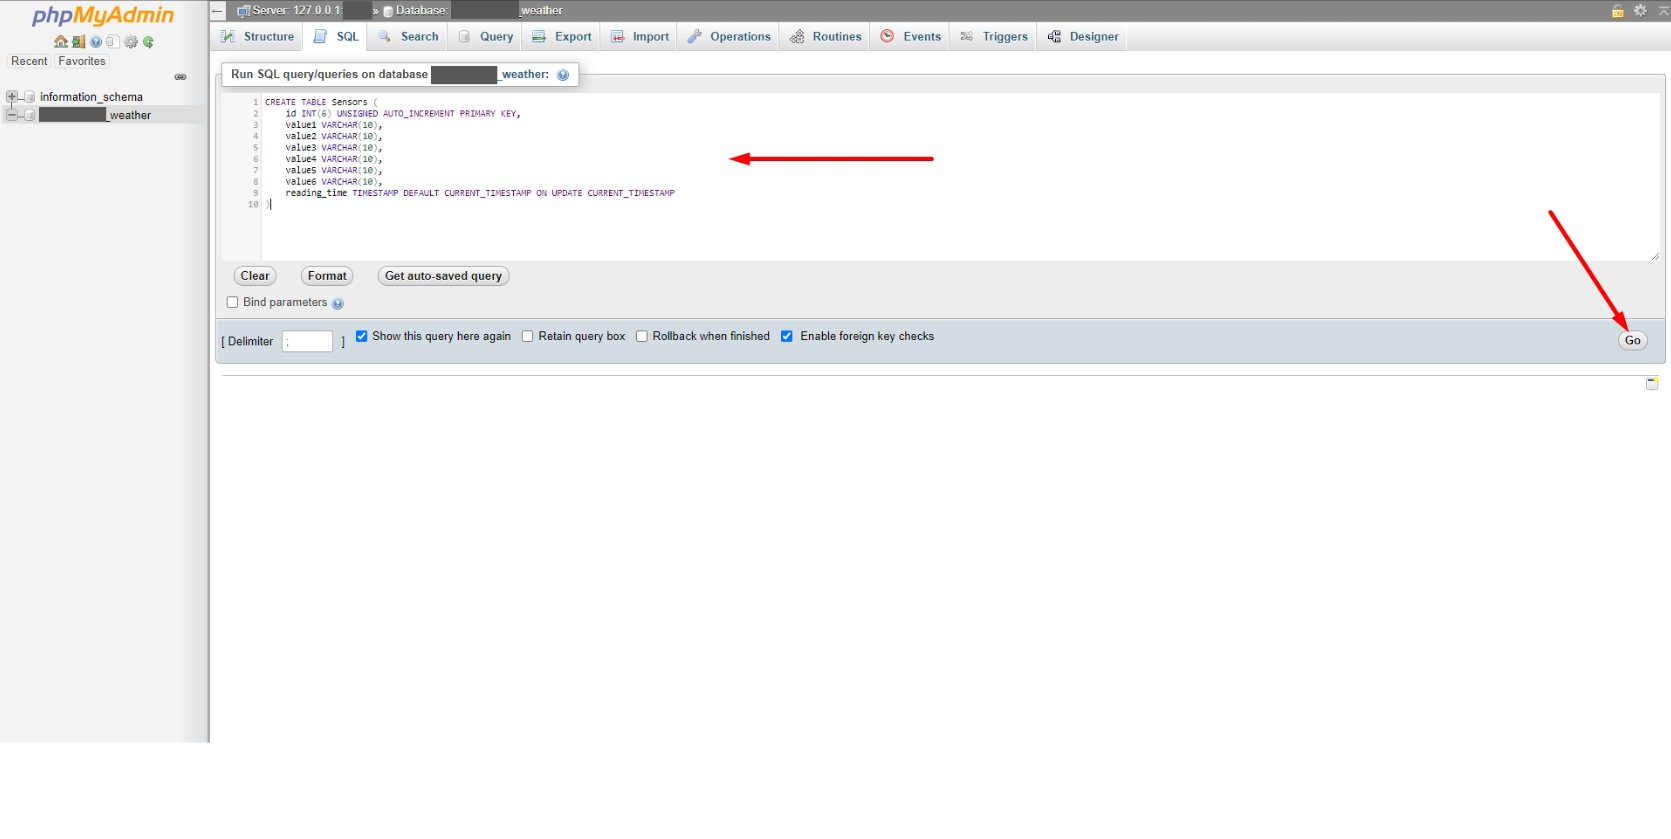The image size is (1671, 839).
Task: Click the phpMyAdmin logo
Action: pos(103,15)
